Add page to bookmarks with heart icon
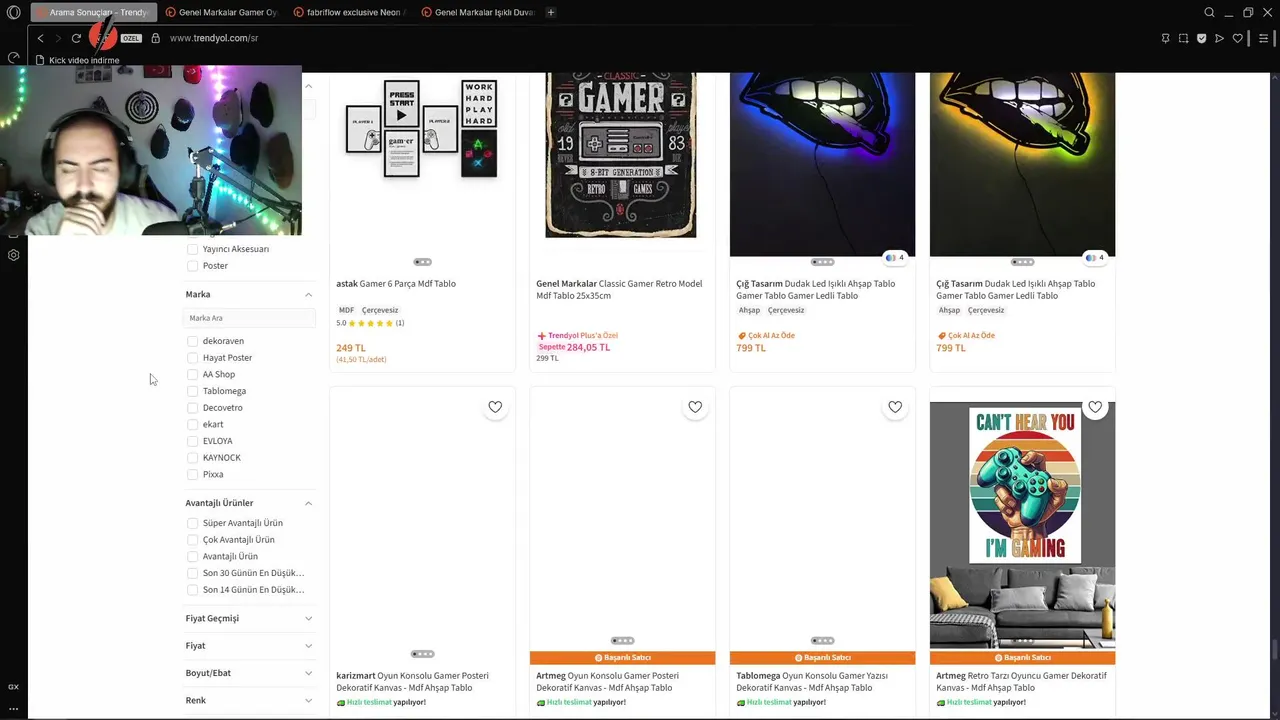This screenshot has height=720, width=1280. pyautogui.click(x=1237, y=38)
